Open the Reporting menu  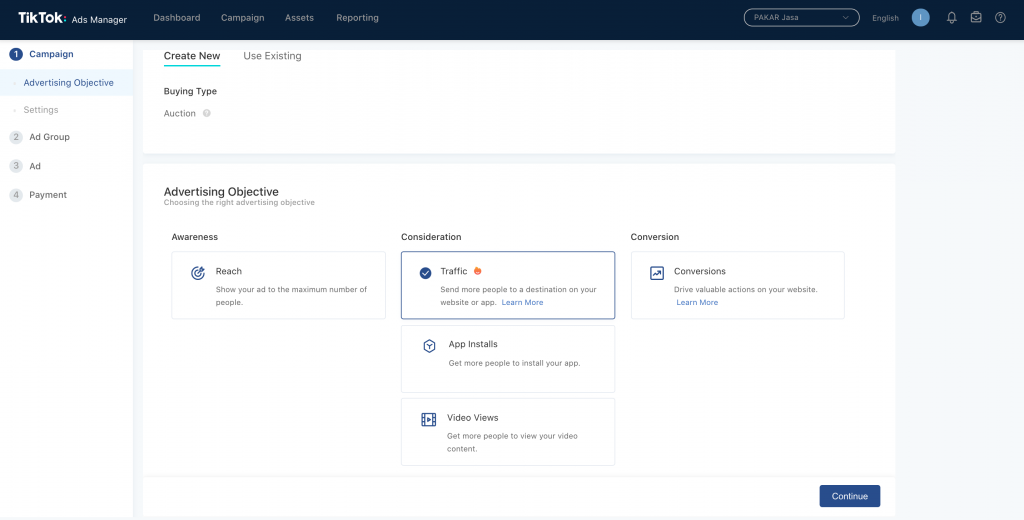click(x=357, y=18)
